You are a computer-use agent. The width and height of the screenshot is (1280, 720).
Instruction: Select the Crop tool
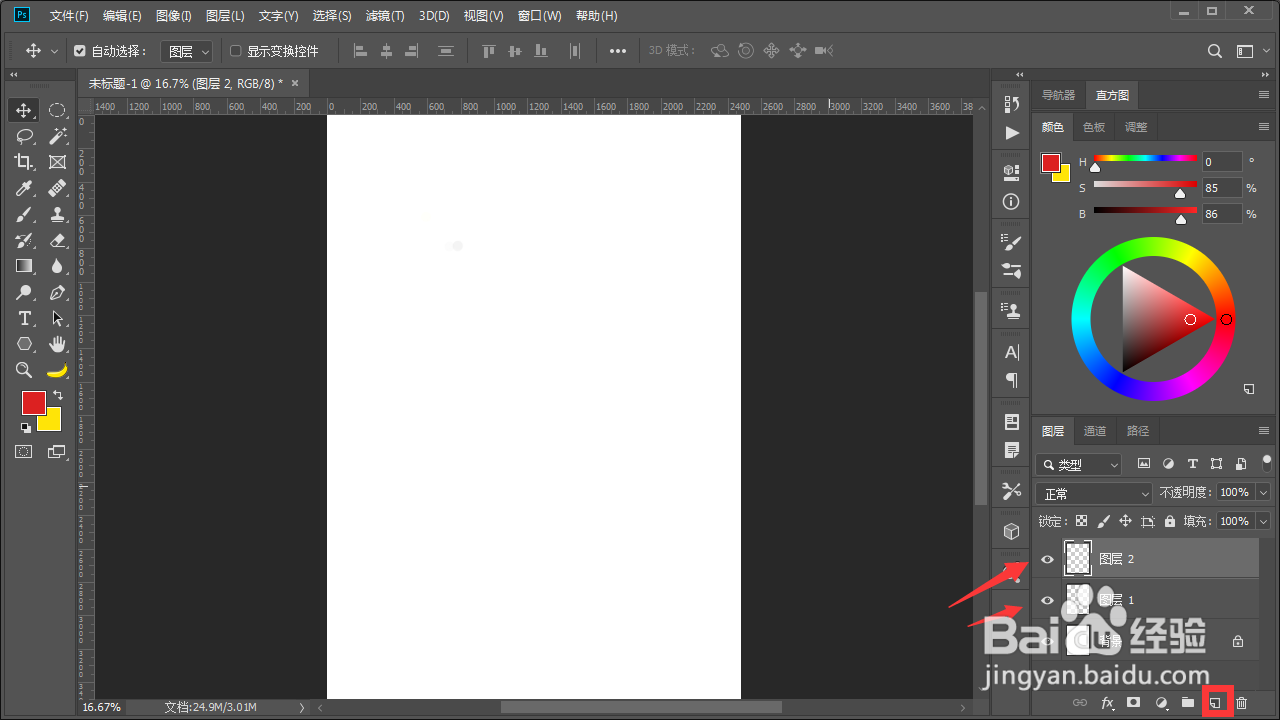click(24, 162)
